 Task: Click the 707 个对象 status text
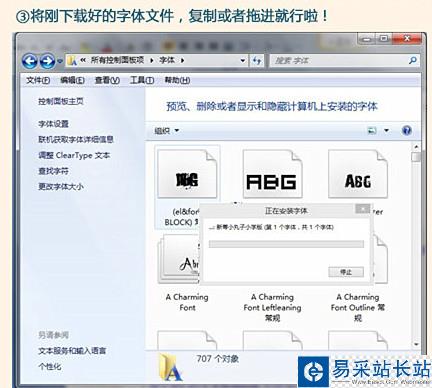coord(217,359)
